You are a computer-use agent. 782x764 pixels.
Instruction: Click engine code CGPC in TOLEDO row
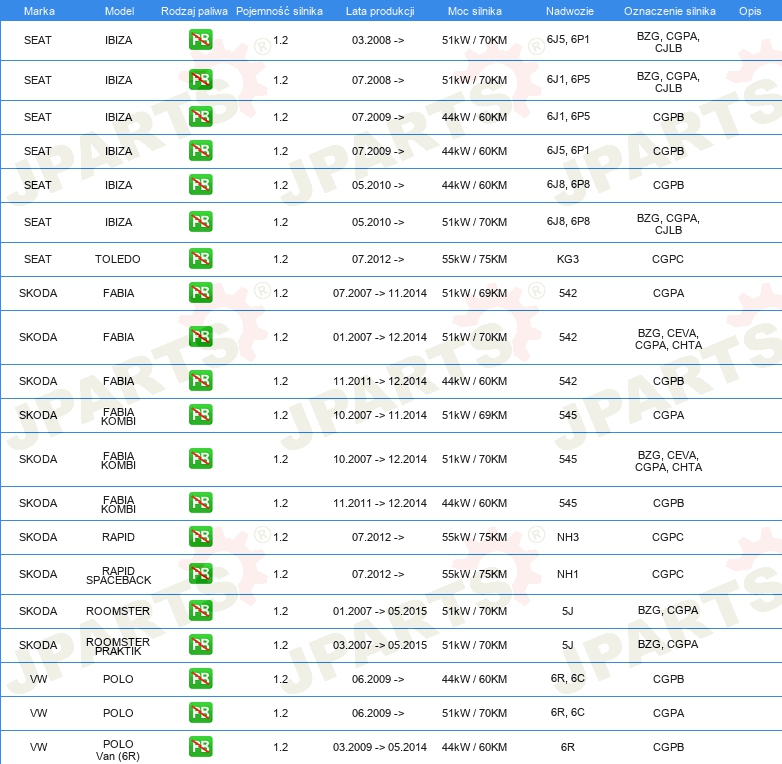667,259
